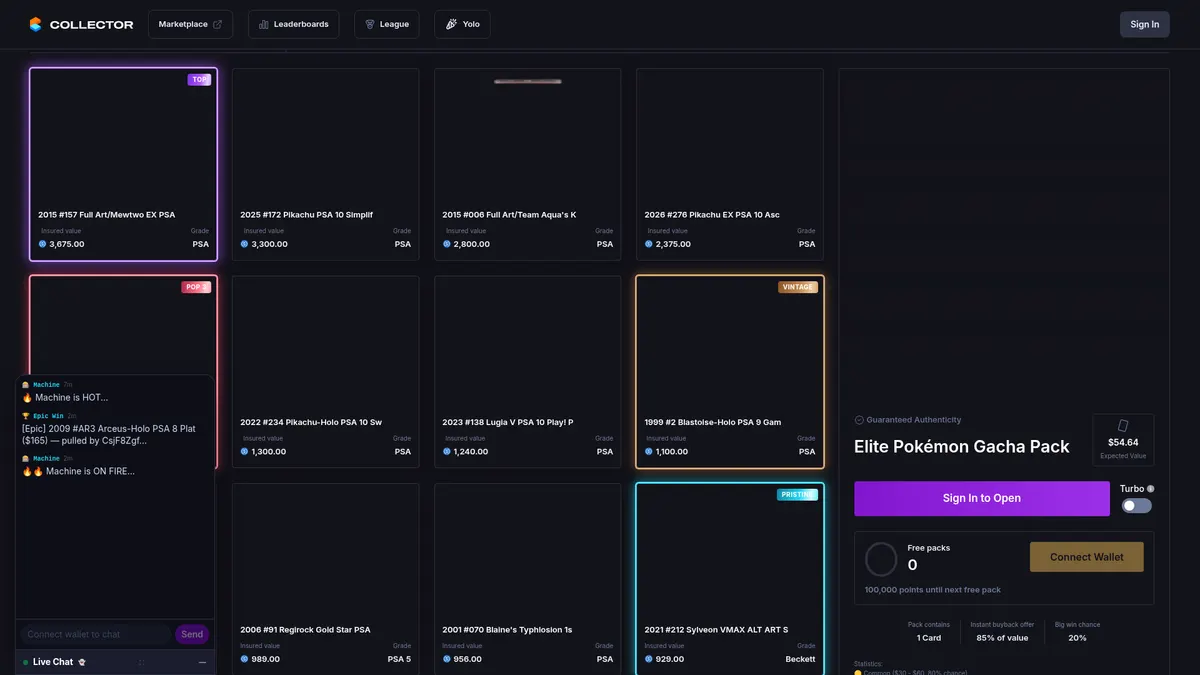Click the Guaranteed Authenticity check icon
The height and width of the screenshot is (675, 1200).
pyautogui.click(x=859, y=420)
